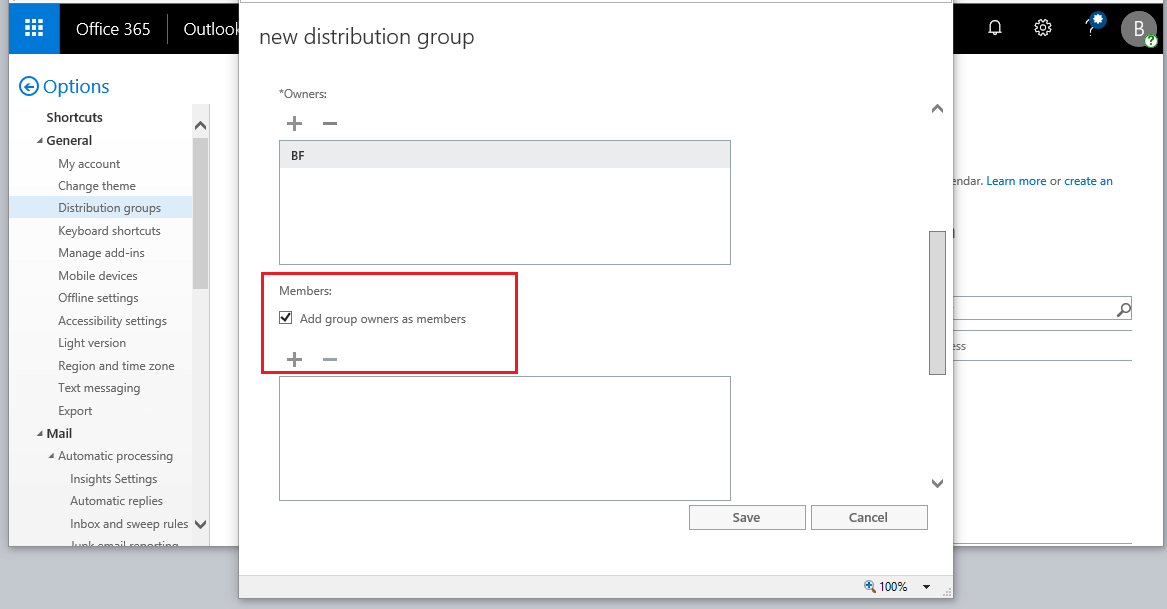Click inside the Members list box
The width and height of the screenshot is (1167, 609).
coord(505,439)
